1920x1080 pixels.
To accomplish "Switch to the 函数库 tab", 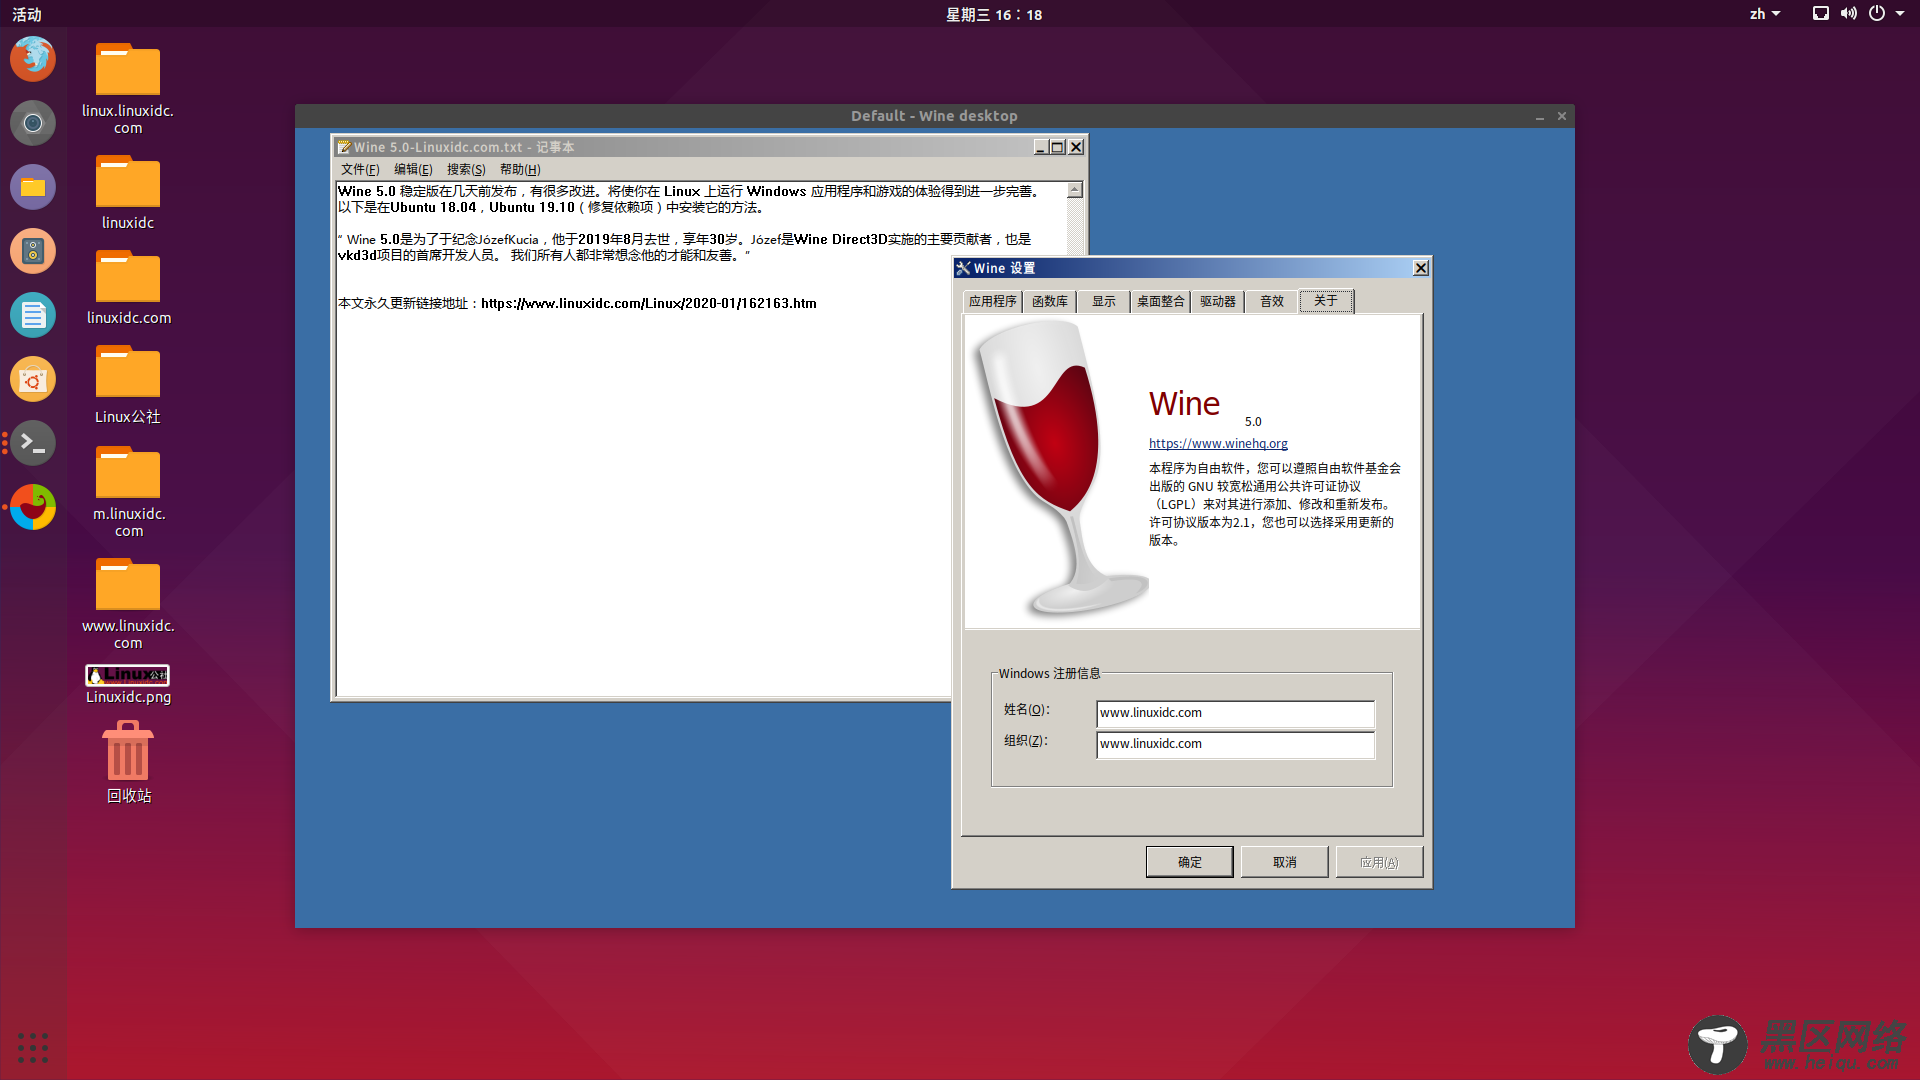I will point(1049,301).
